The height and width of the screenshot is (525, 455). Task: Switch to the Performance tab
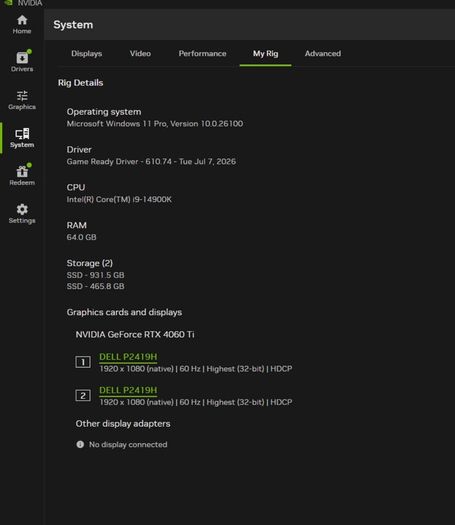202,54
